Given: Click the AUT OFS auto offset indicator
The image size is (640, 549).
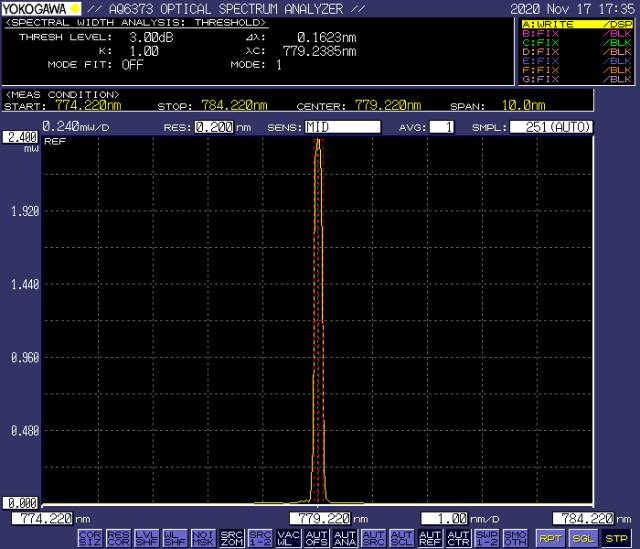Looking at the screenshot, I should click(x=316, y=539).
